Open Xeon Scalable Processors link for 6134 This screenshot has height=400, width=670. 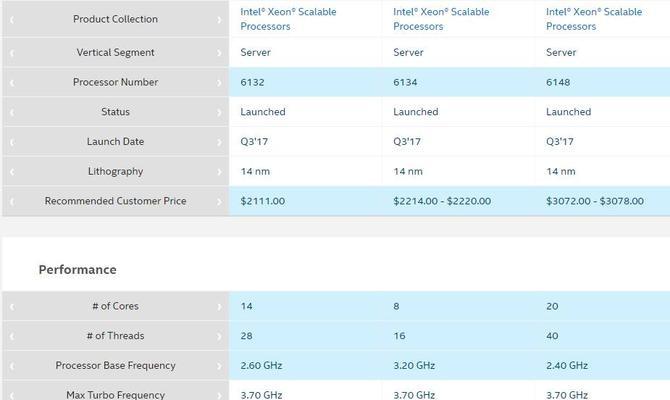441,19
